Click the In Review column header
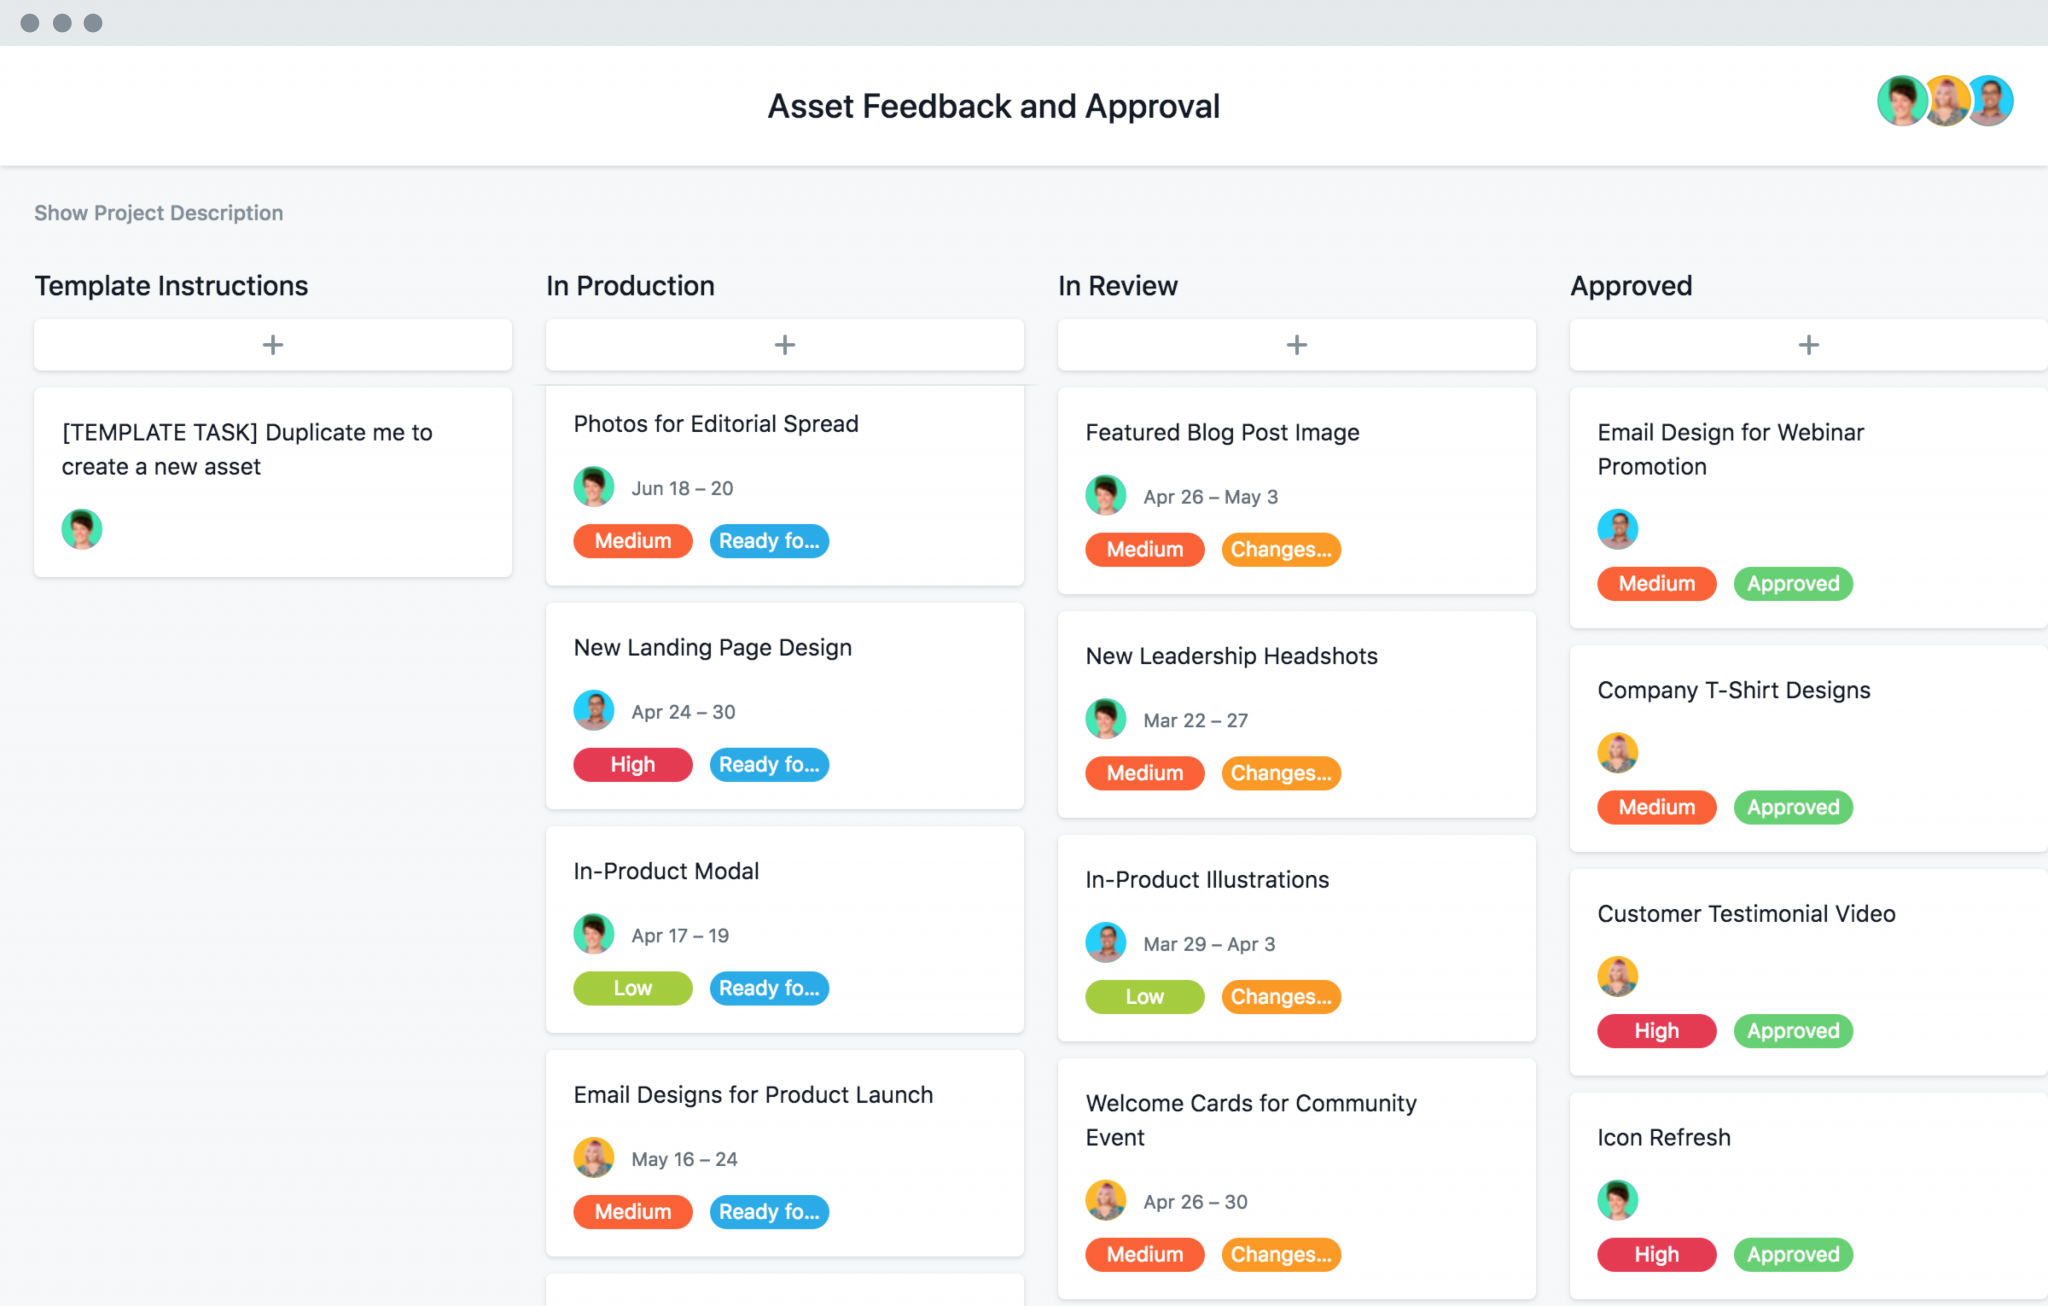Image resolution: width=2048 pixels, height=1306 pixels. click(x=1118, y=286)
